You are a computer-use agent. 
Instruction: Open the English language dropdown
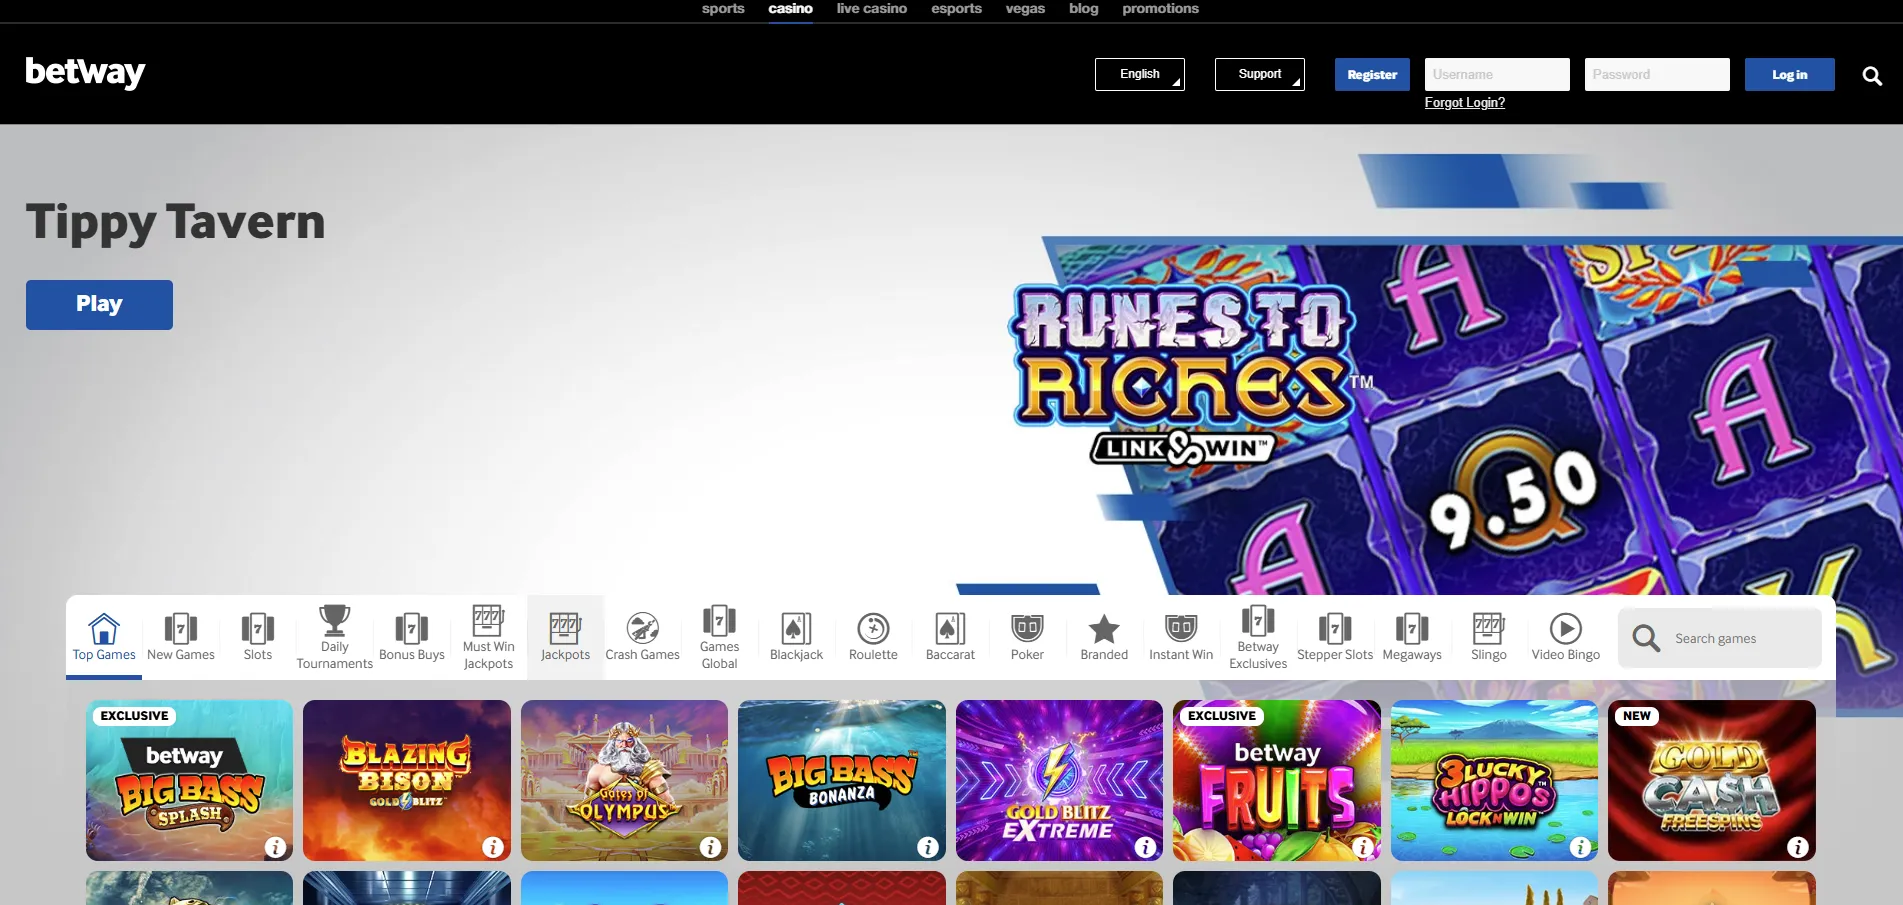pos(1139,74)
